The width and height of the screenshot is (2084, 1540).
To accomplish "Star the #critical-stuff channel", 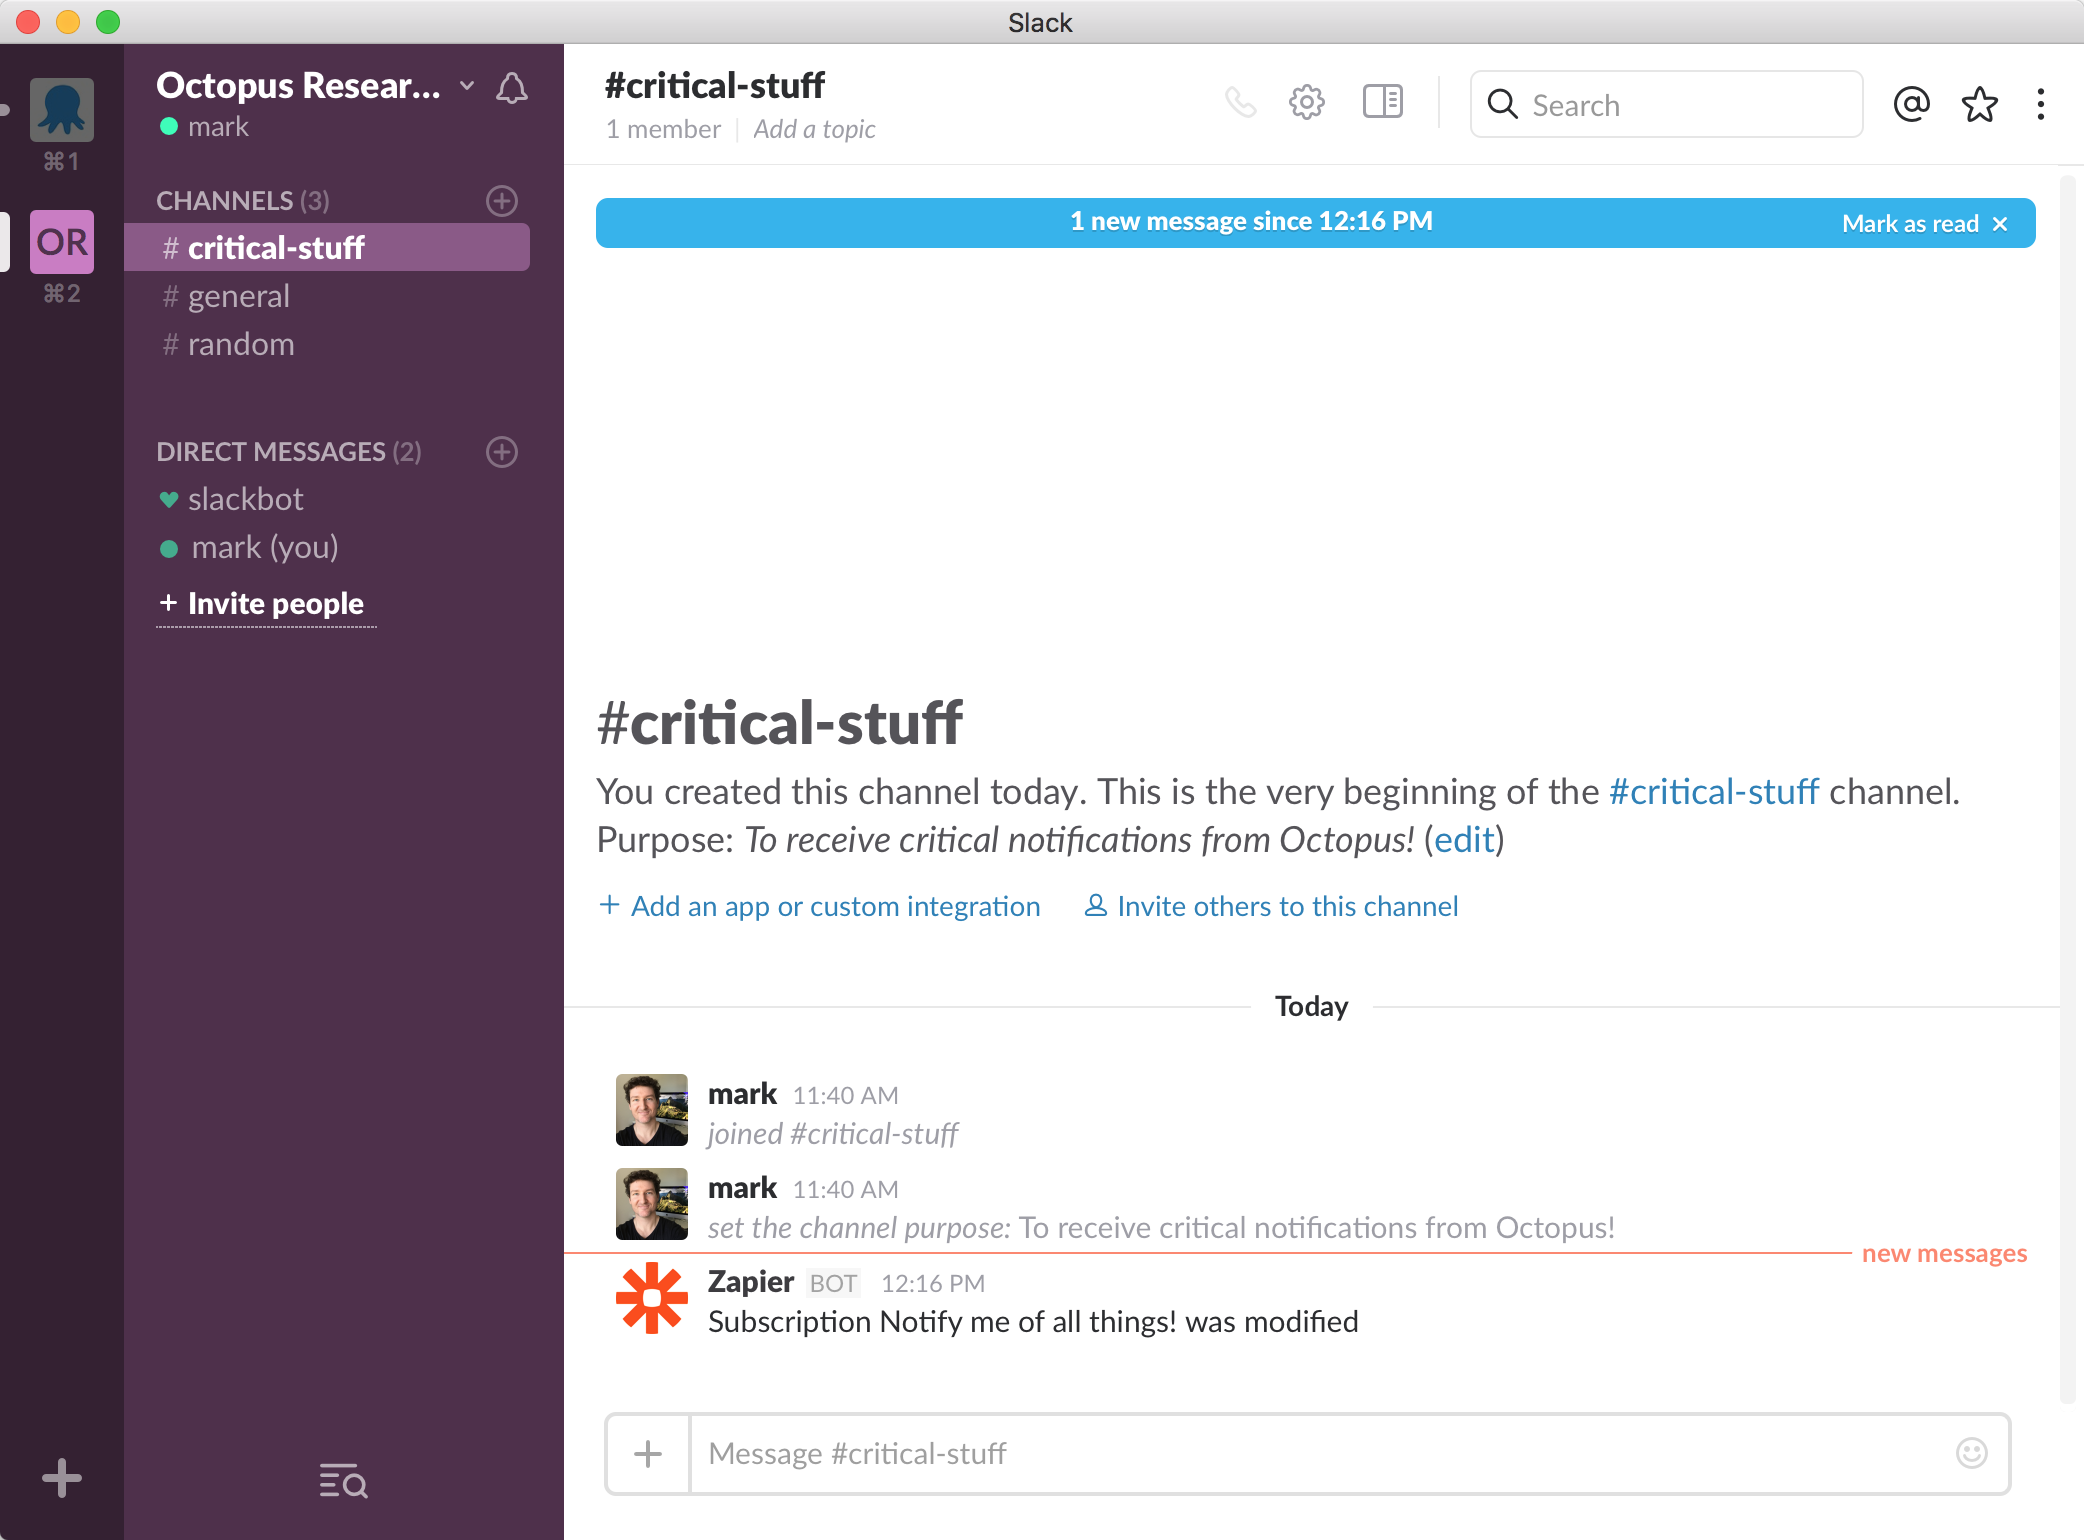I will (x=1979, y=103).
